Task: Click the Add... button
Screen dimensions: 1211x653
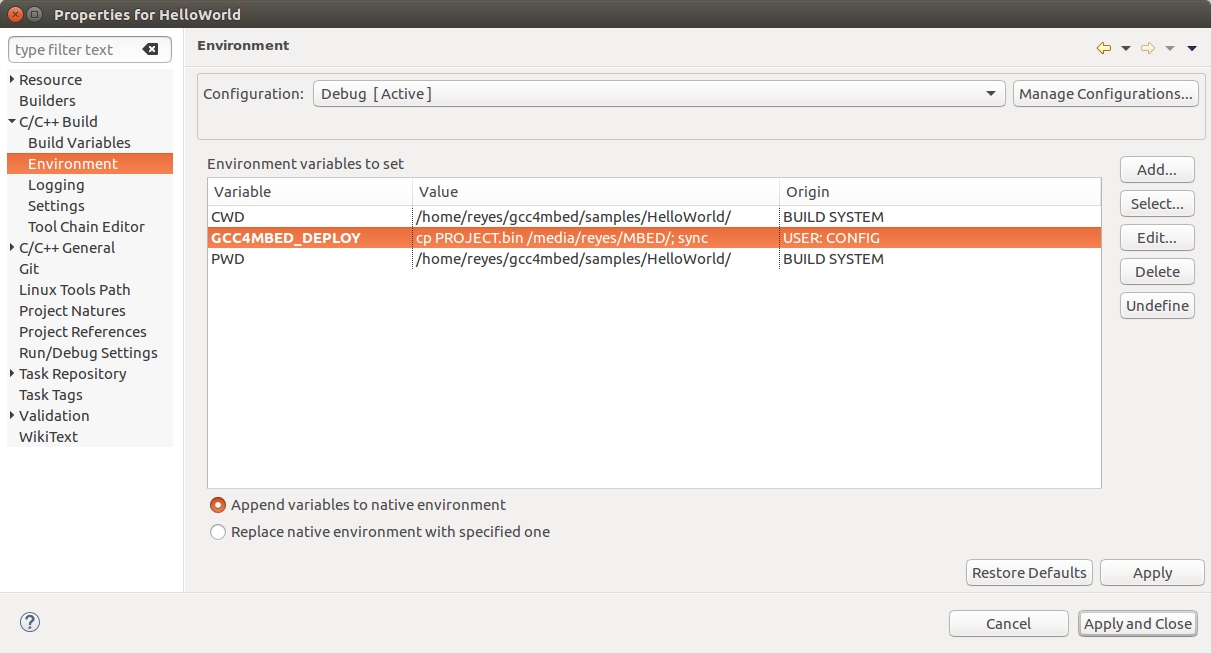Action: [x=1157, y=170]
